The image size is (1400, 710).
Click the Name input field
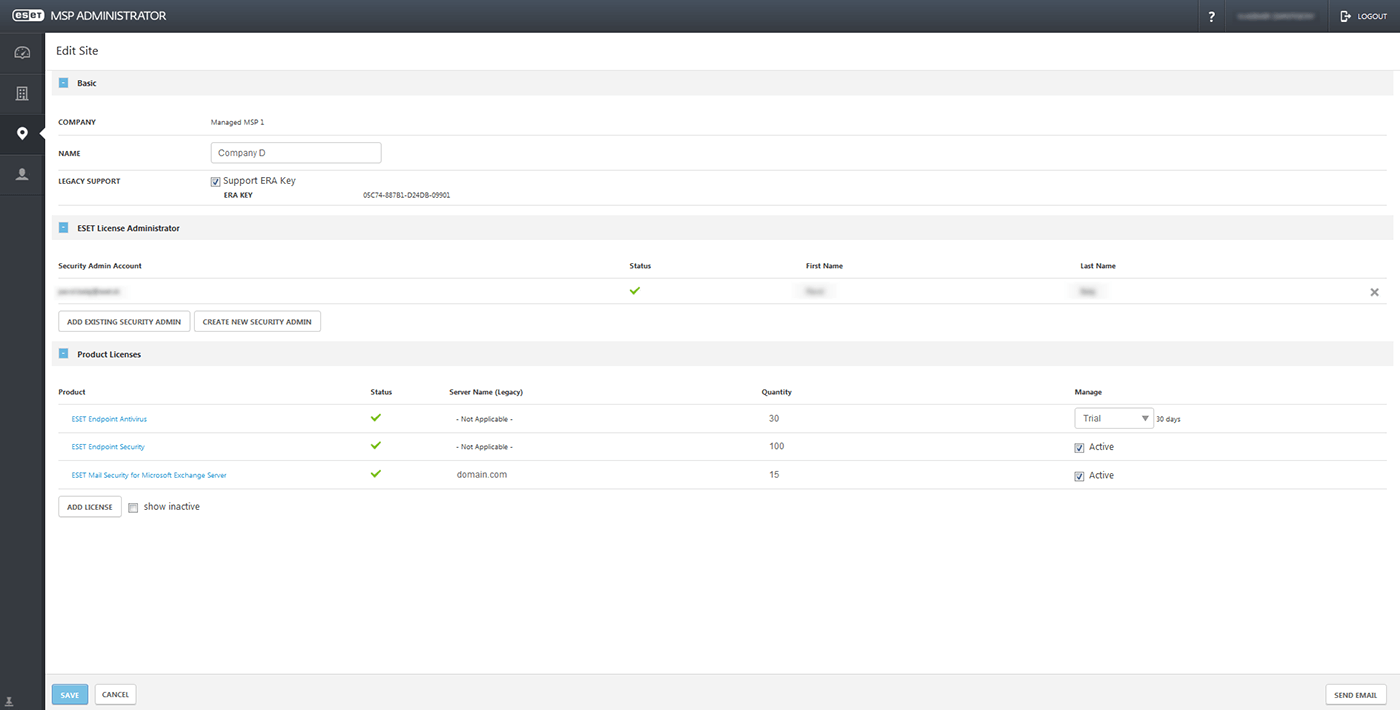[x=296, y=153]
